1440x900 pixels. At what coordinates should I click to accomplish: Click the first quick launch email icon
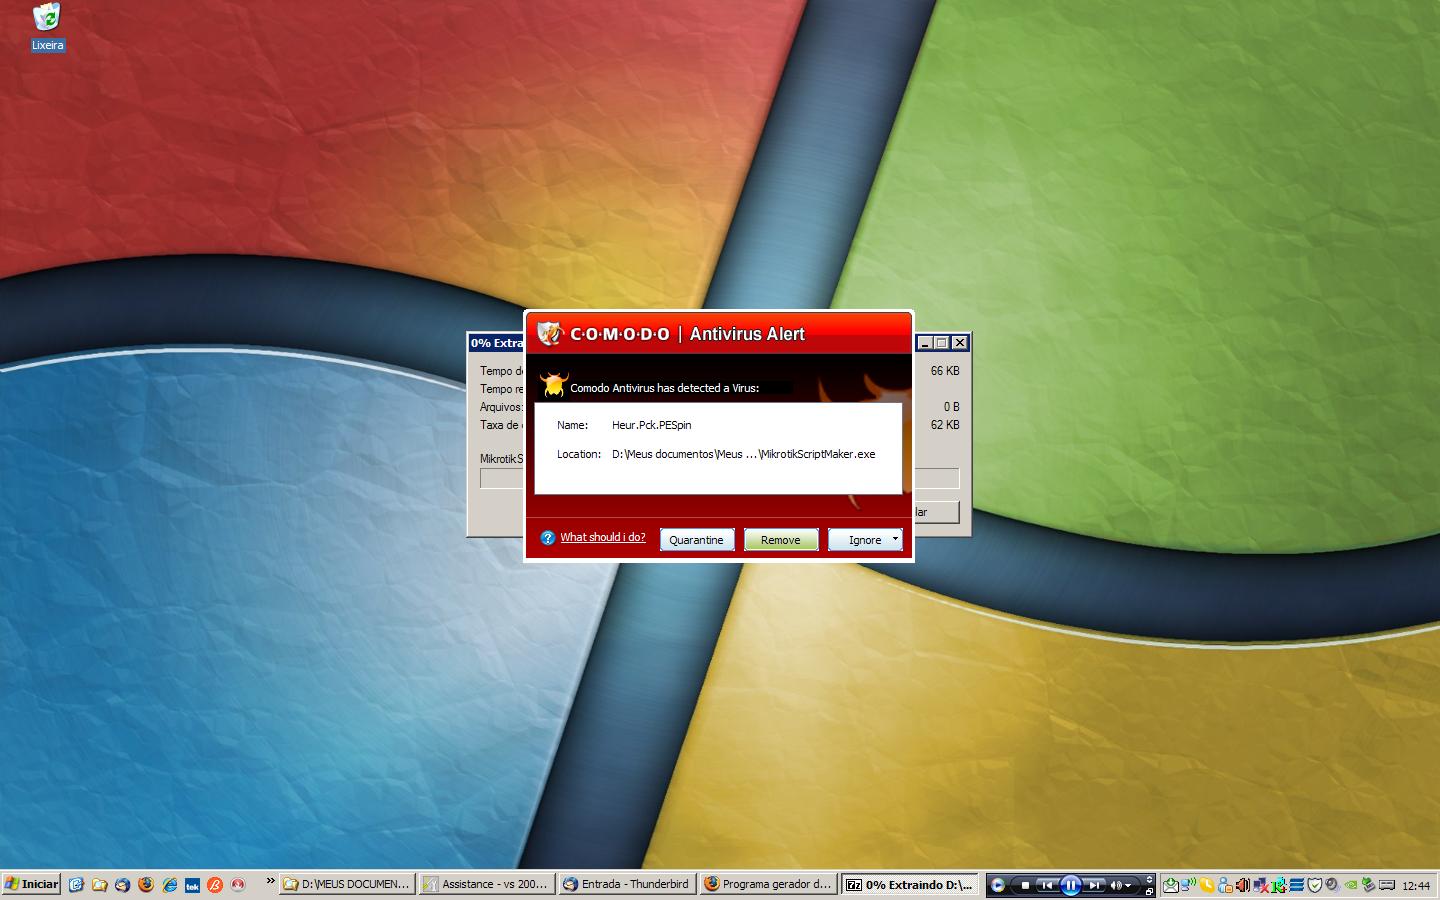[x=77, y=885]
